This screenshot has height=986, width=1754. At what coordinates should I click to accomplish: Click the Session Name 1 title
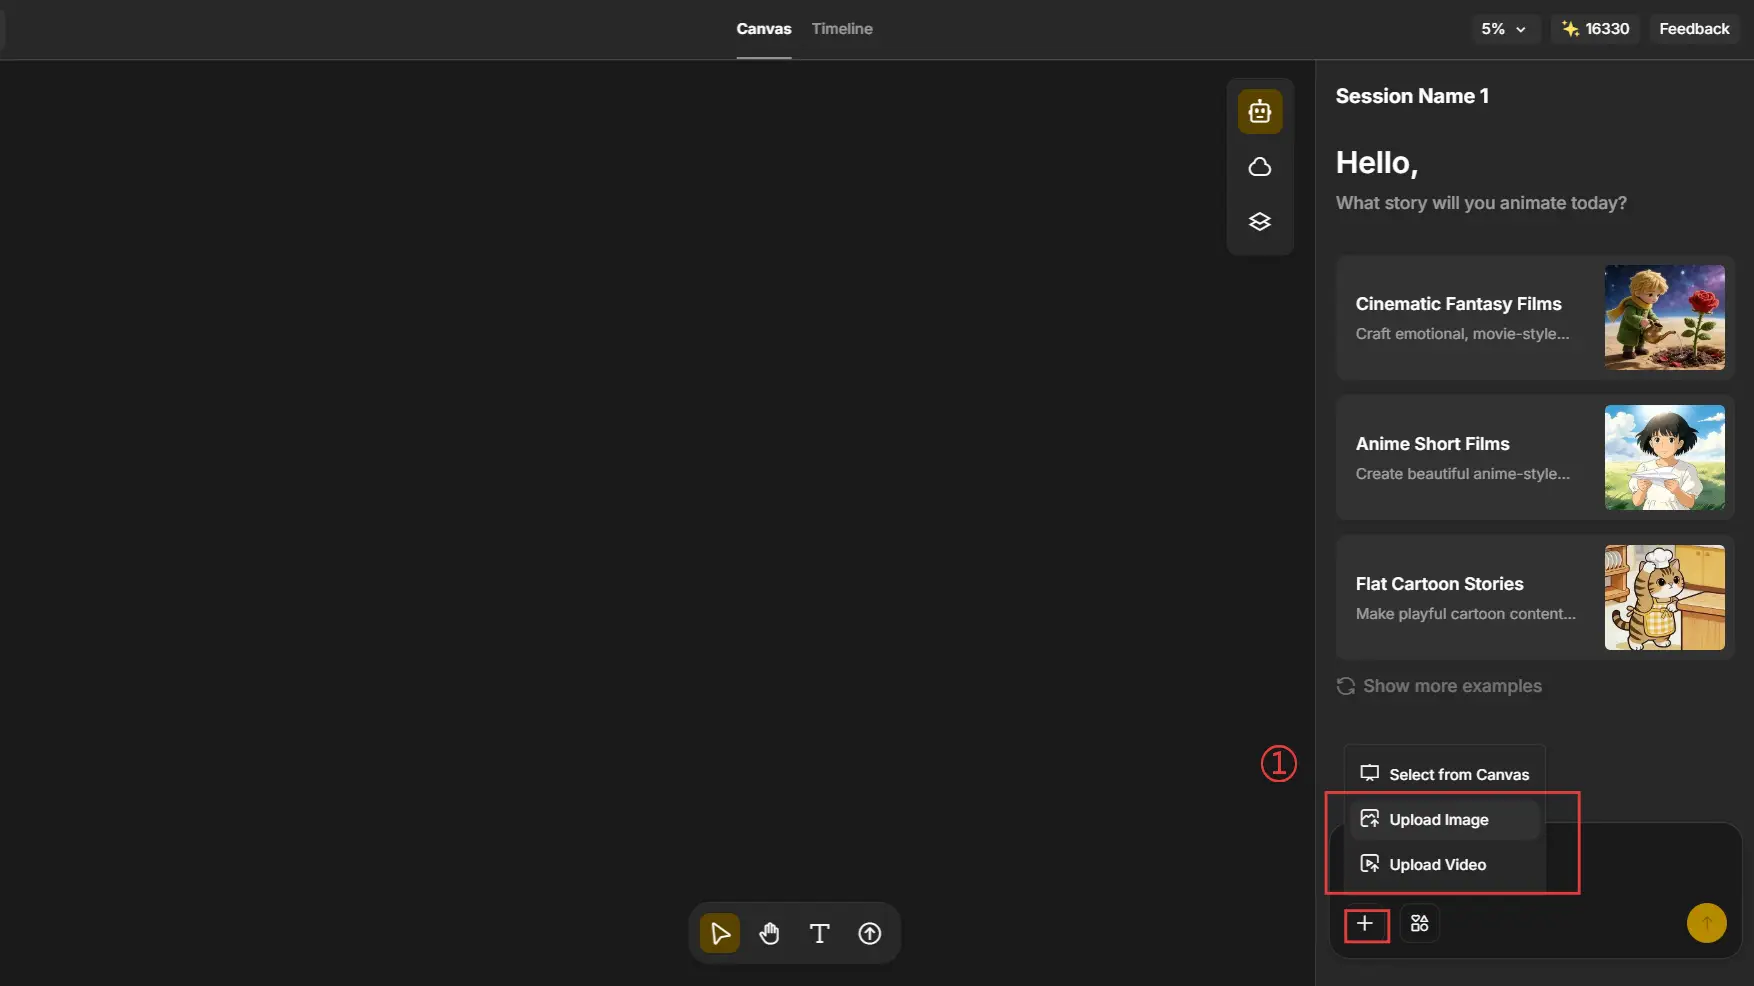point(1412,96)
